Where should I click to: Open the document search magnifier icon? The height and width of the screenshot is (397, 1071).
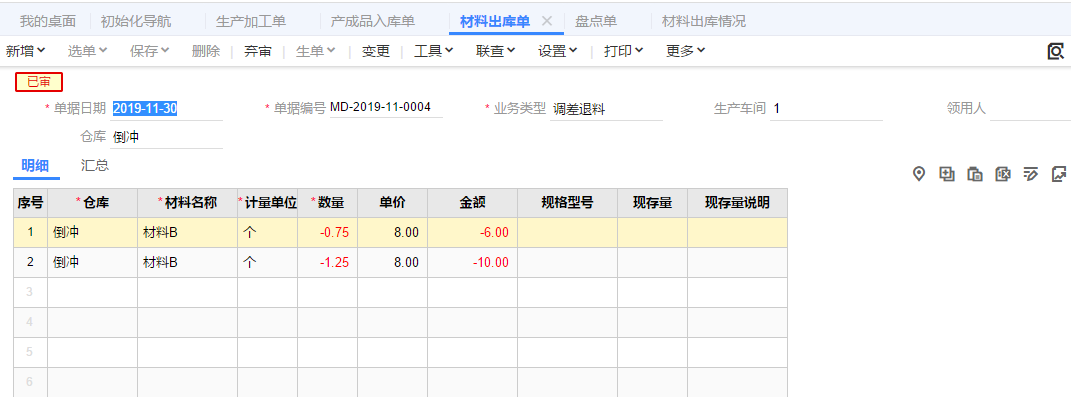(1056, 51)
